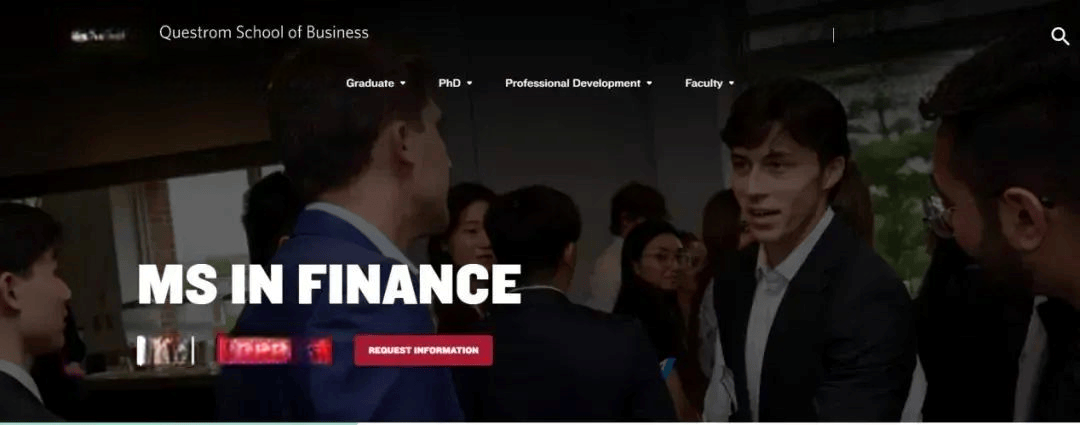The width and height of the screenshot is (1080, 425).
Task: Click the blurred white-outlined button under the heading
Action: 165,350
